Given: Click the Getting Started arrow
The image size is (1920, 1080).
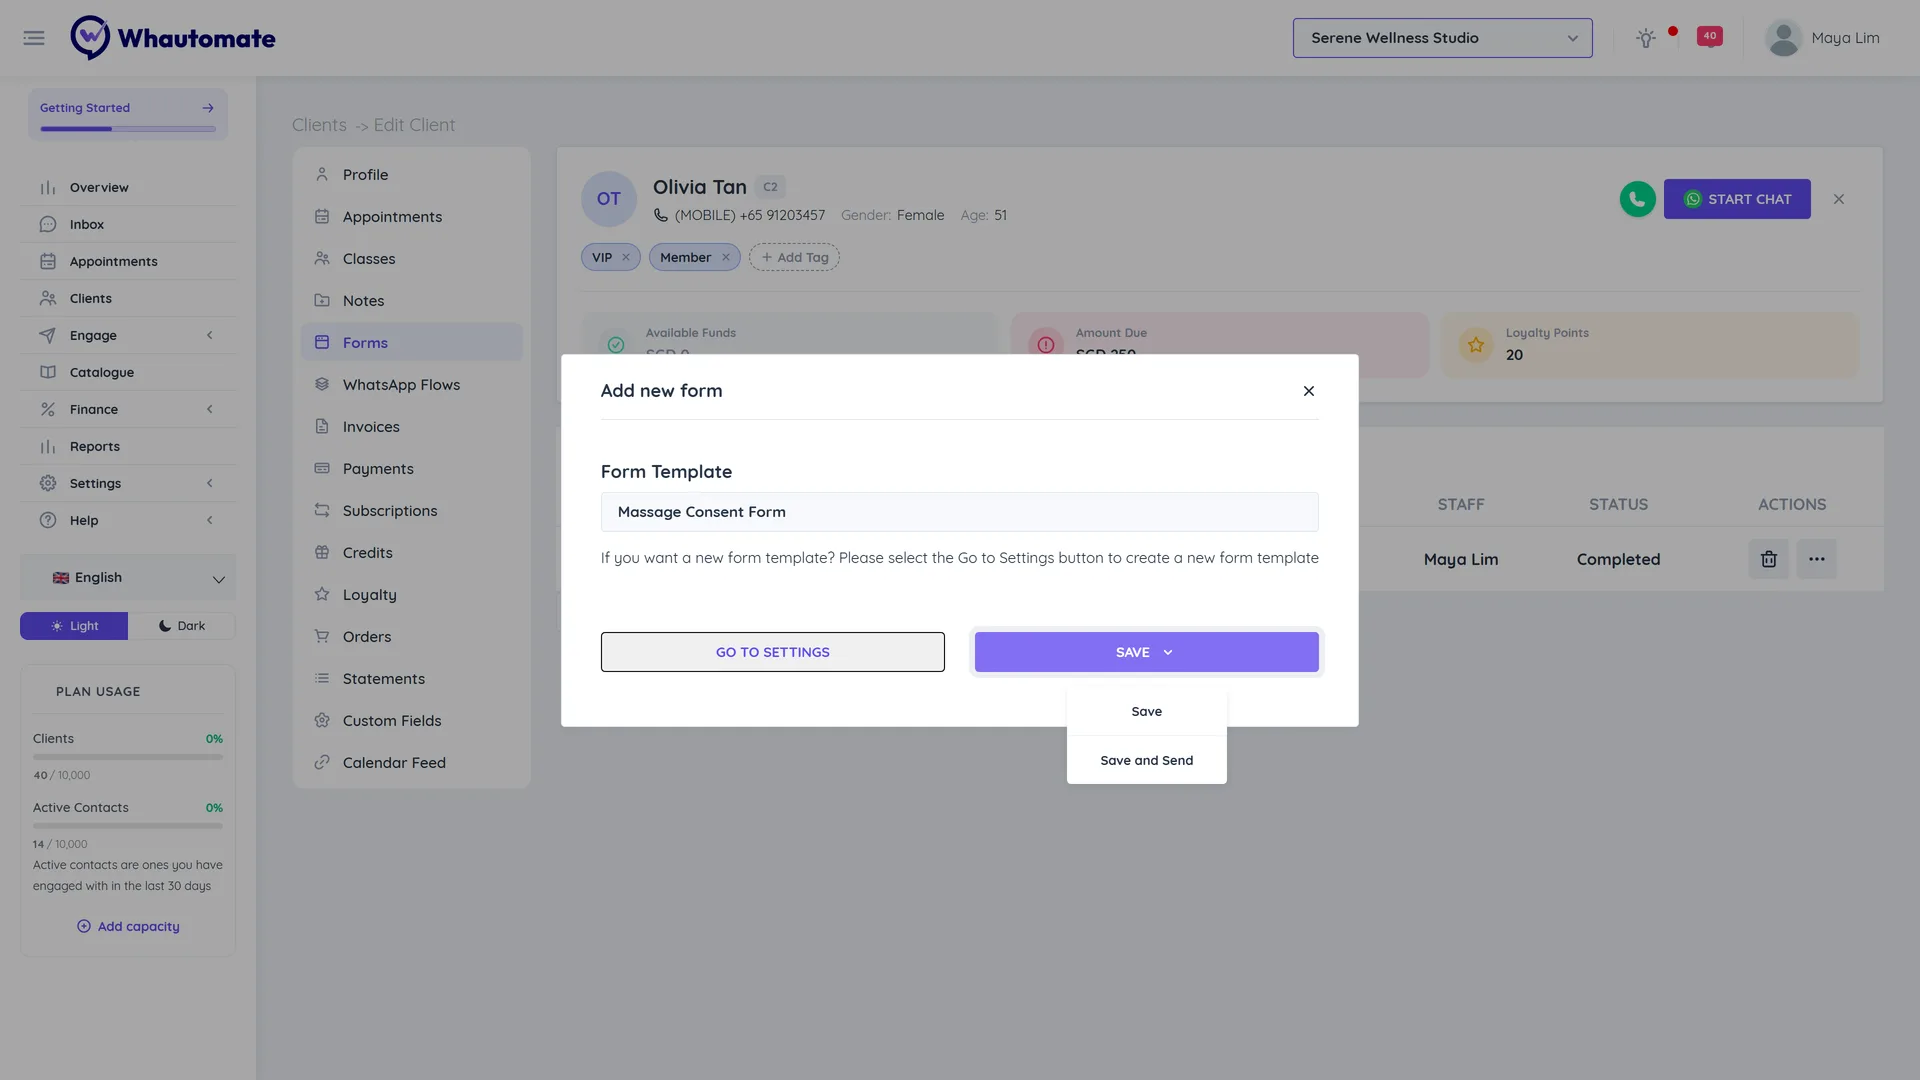Looking at the screenshot, I should tap(208, 108).
